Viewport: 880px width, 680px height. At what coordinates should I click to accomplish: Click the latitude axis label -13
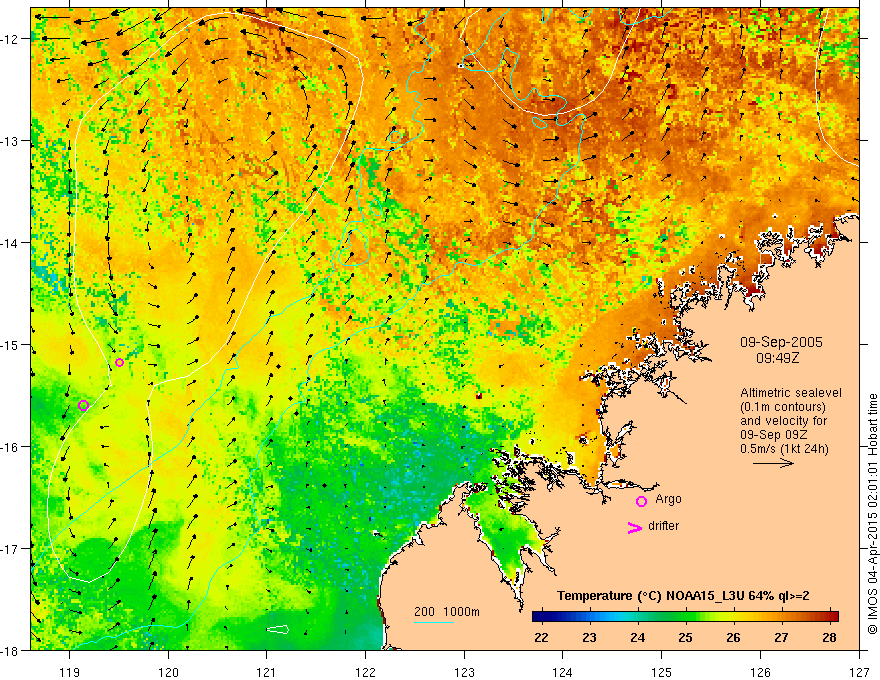coord(11,141)
